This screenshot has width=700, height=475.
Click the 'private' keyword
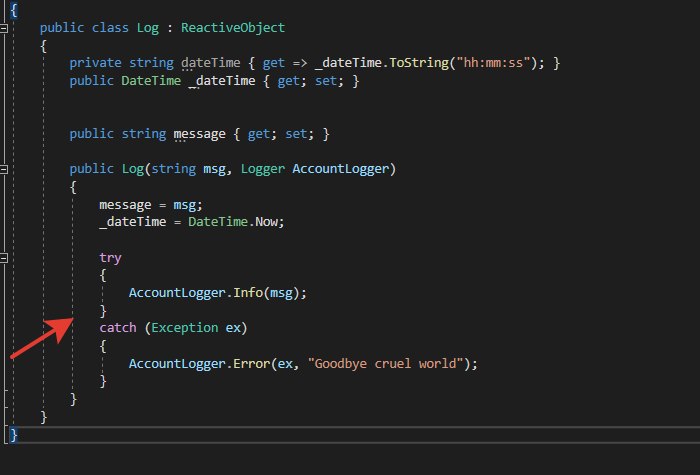[x=96, y=63]
